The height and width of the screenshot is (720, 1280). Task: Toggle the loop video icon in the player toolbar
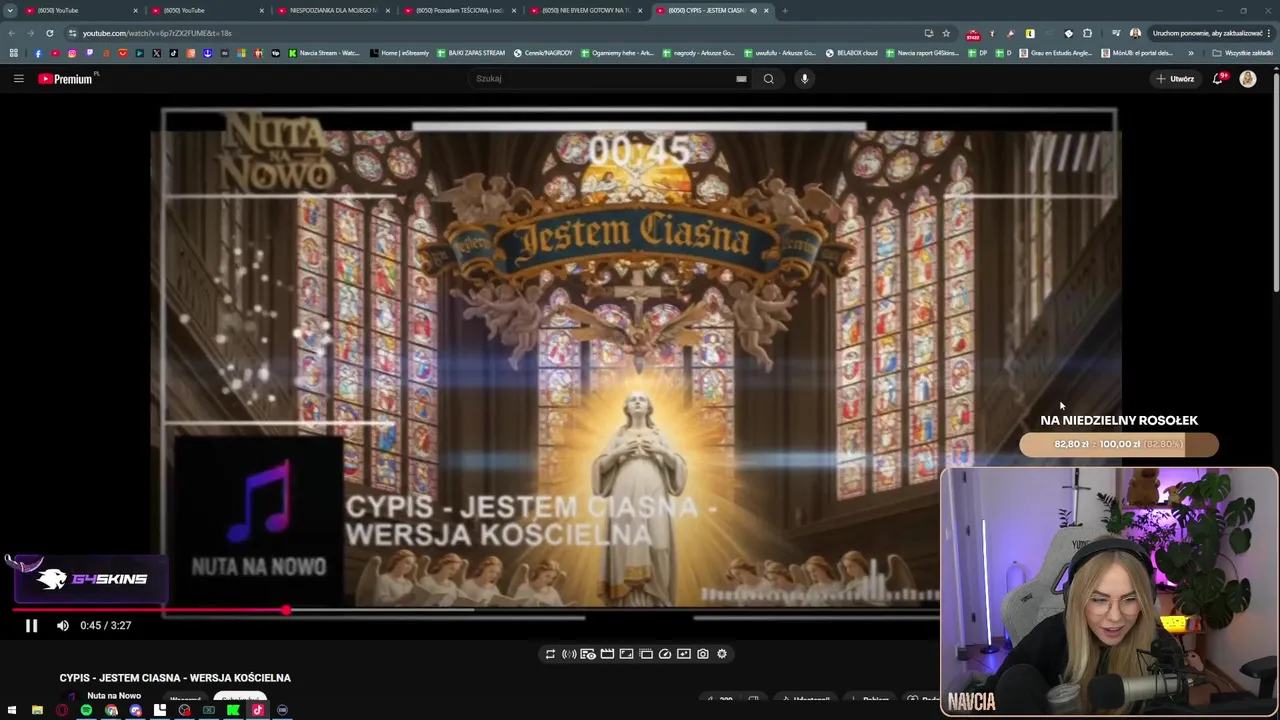550,654
